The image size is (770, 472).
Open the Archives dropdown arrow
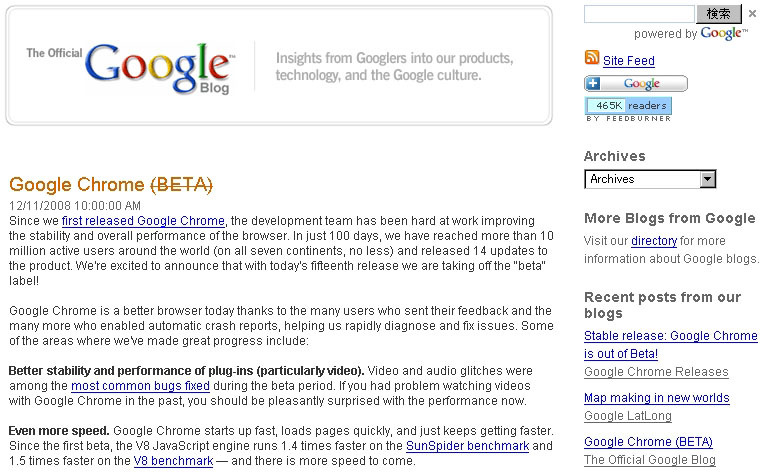pos(708,179)
